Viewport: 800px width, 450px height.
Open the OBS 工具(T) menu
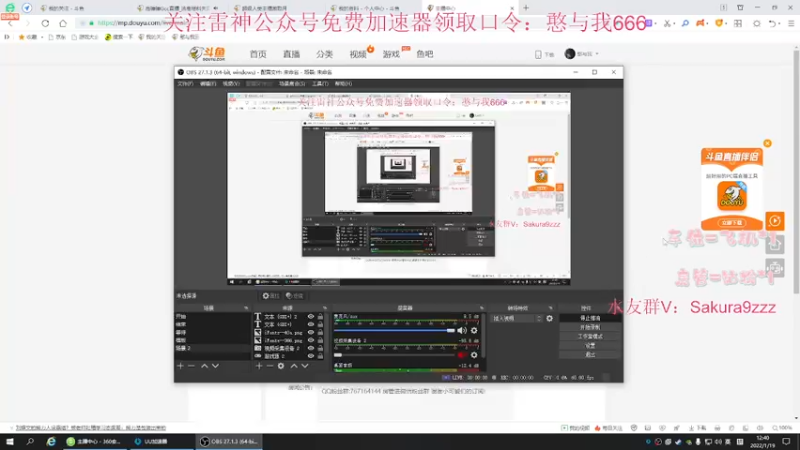[x=320, y=84]
